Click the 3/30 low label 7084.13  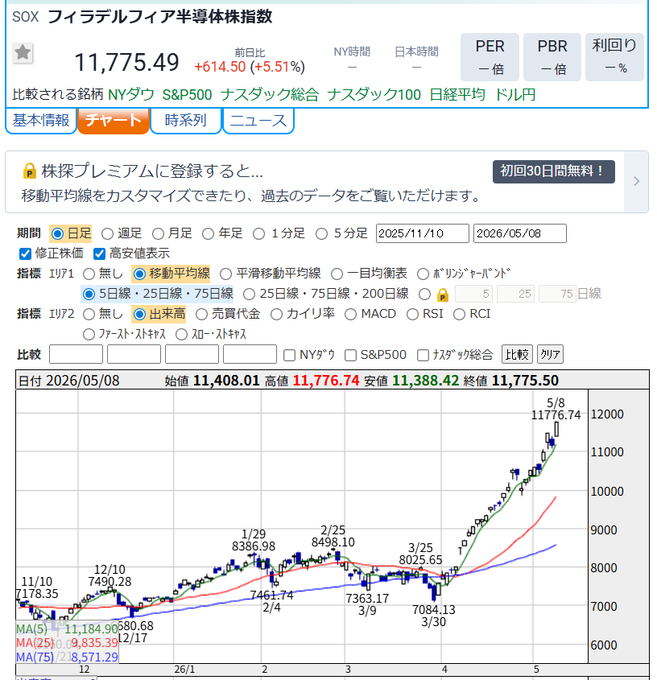click(x=434, y=610)
